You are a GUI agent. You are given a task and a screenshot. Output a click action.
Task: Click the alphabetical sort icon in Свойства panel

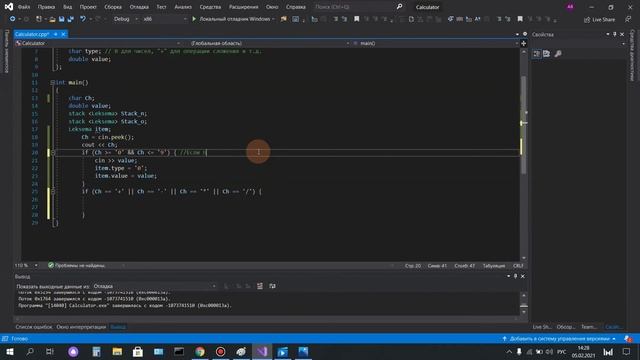coord(547,54)
